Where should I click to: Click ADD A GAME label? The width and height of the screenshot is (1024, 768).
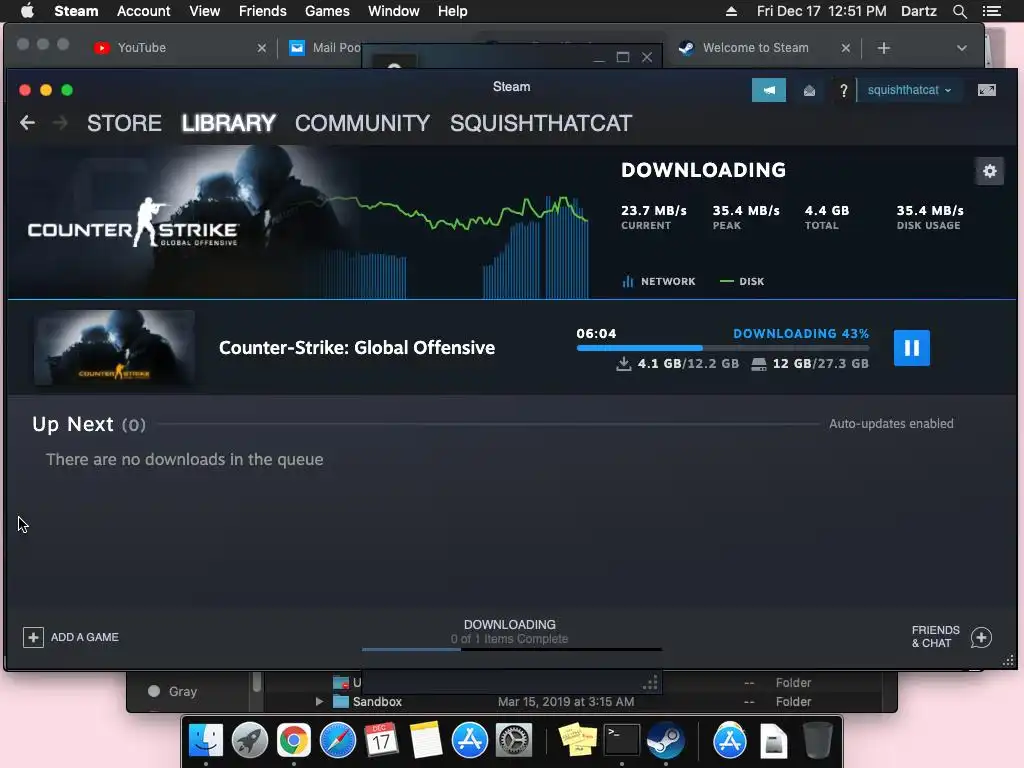(85, 637)
